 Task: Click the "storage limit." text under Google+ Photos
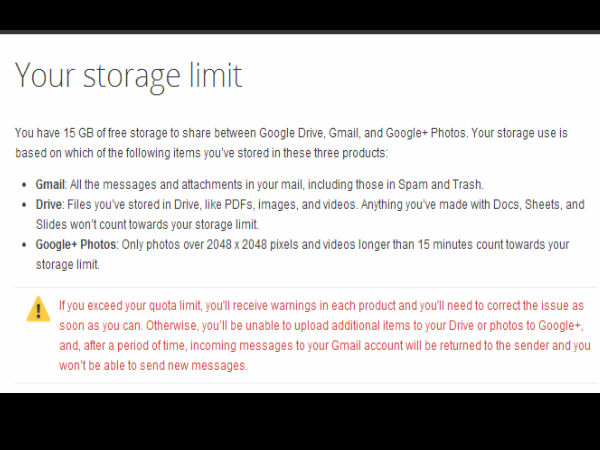coord(68,264)
